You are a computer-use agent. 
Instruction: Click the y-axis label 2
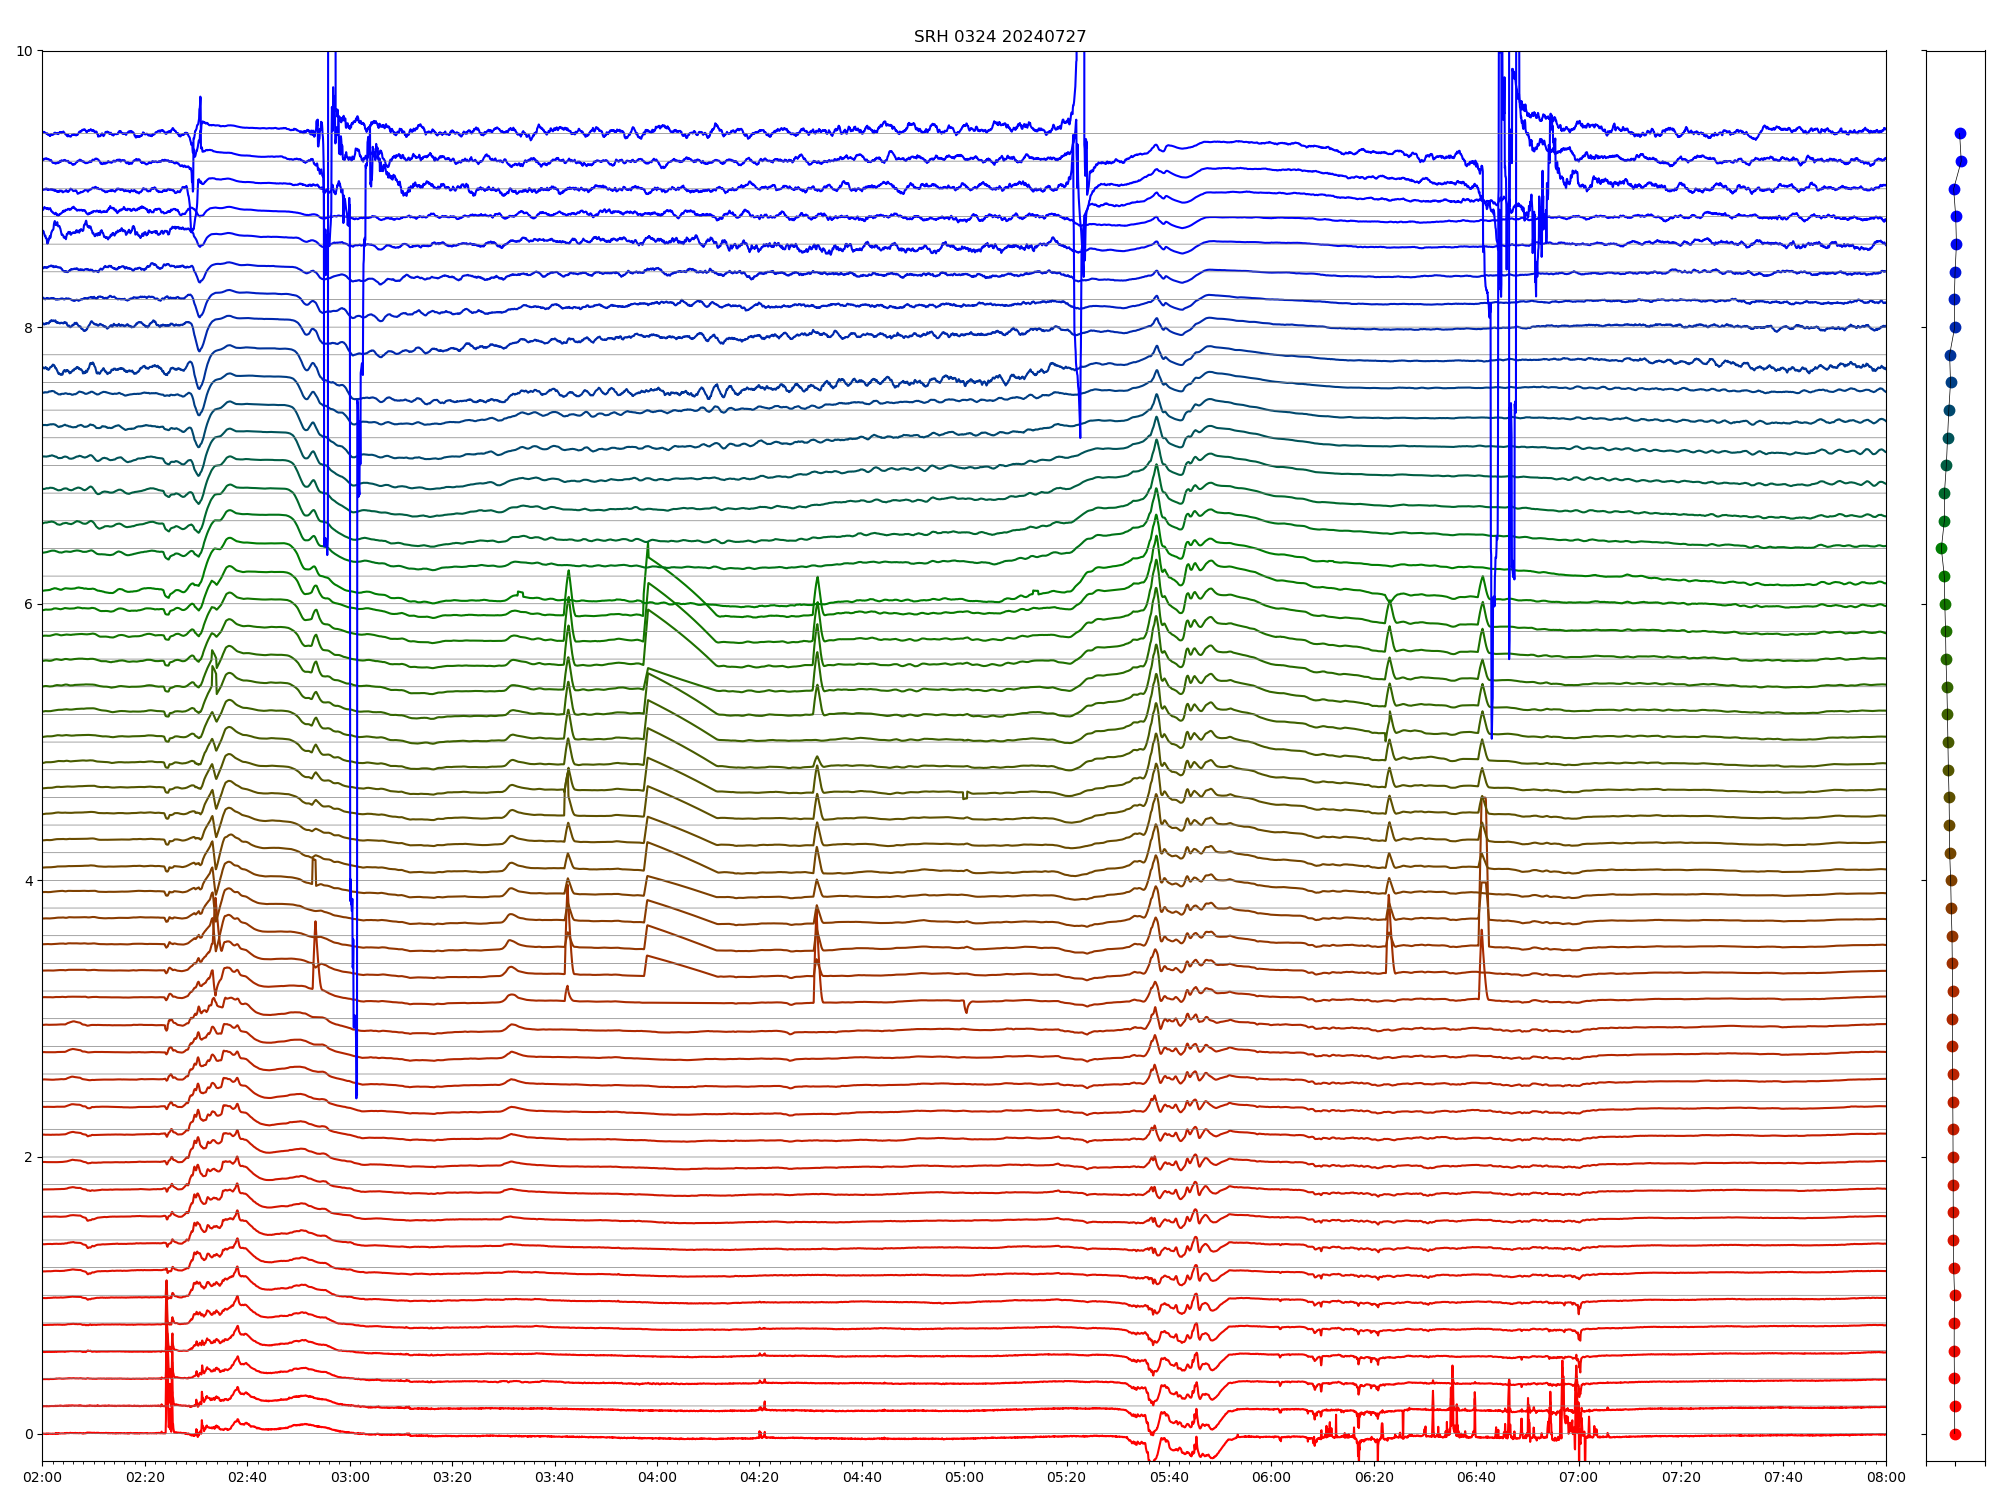point(28,1157)
